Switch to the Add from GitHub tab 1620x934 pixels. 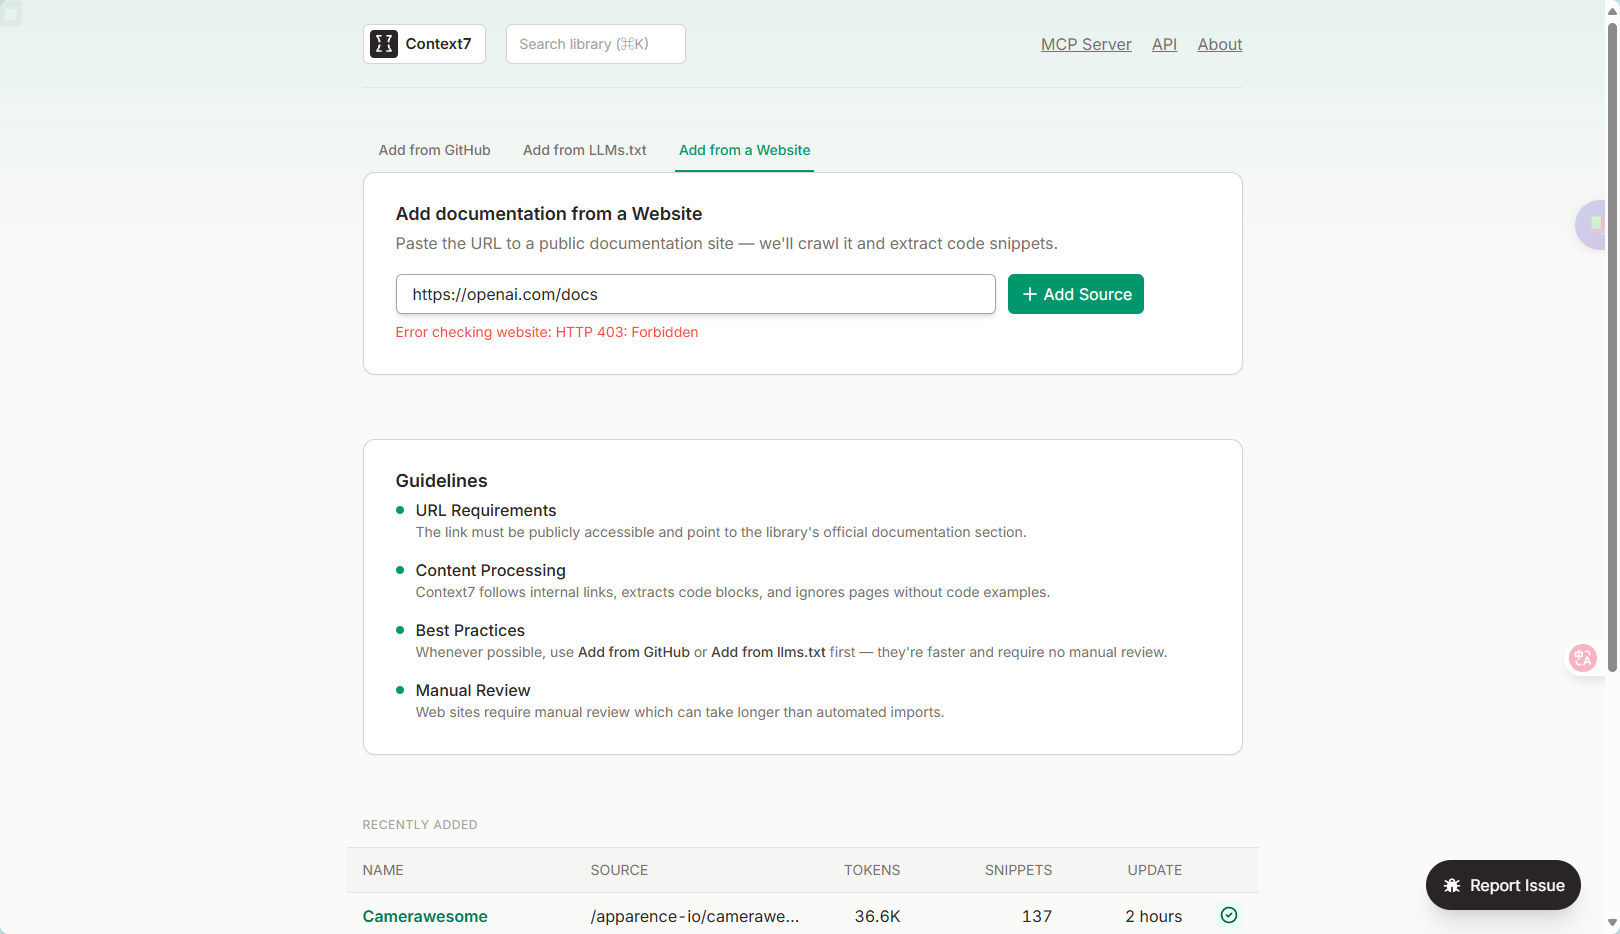pyautogui.click(x=434, y=150)
